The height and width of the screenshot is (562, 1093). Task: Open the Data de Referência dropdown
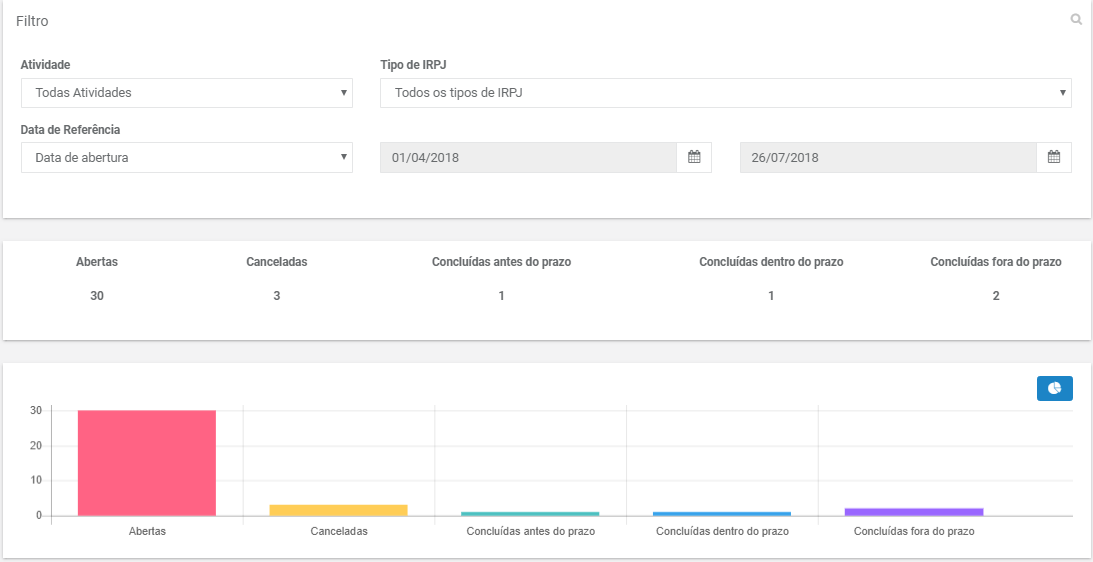[187, 158]
